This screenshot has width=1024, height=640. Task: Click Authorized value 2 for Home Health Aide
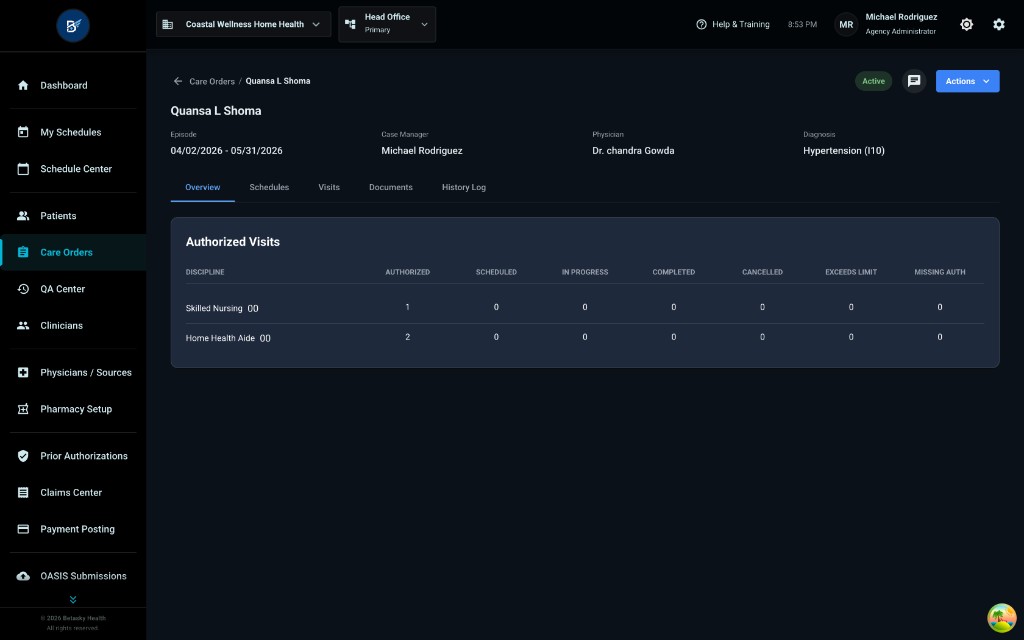[x=408, y=338]
